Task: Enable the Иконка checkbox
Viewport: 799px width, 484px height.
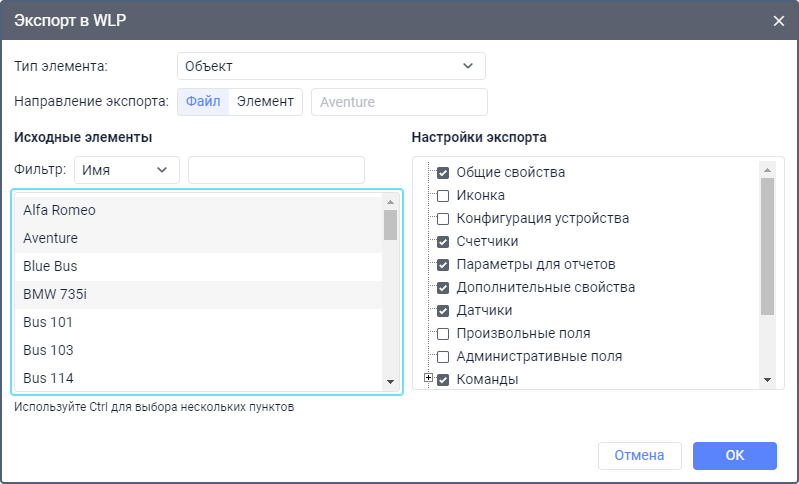Action: [443, 195]
